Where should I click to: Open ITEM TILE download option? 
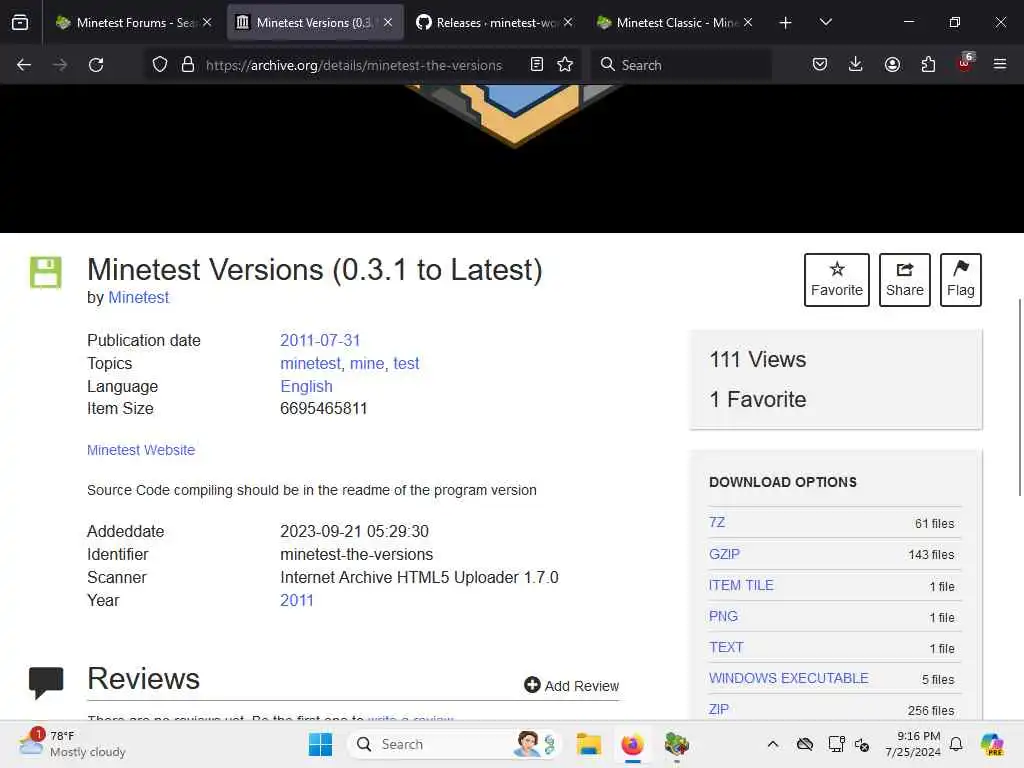tap(741, 585)
